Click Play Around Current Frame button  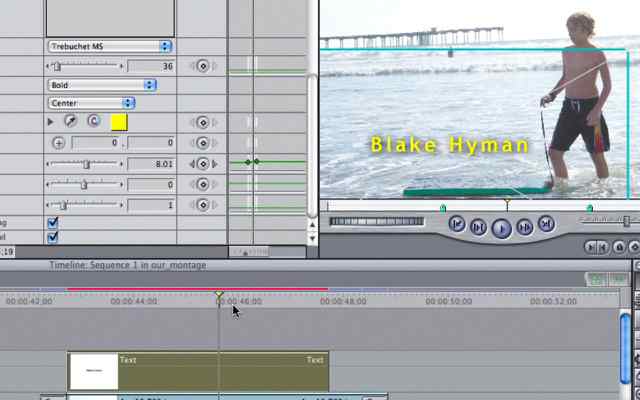(524, 227)
